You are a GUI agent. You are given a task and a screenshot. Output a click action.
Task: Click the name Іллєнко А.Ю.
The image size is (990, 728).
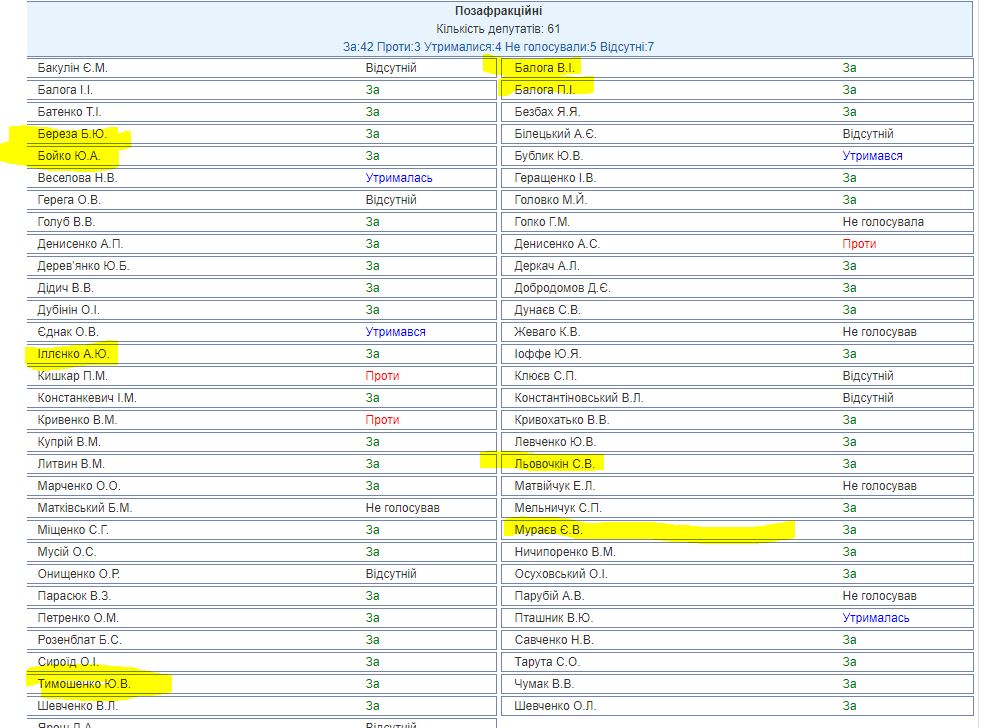coord(72,354)
